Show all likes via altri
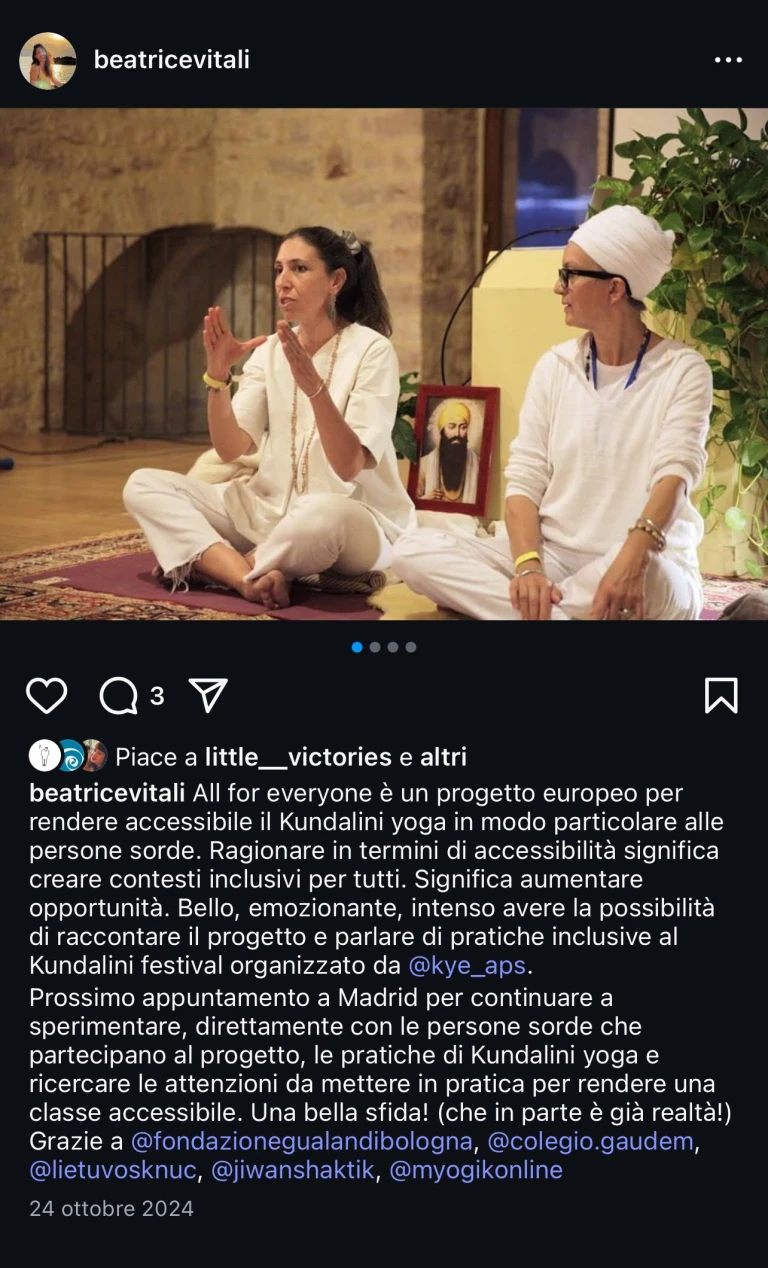This screenshot has height=1268, width=768. 443,757
